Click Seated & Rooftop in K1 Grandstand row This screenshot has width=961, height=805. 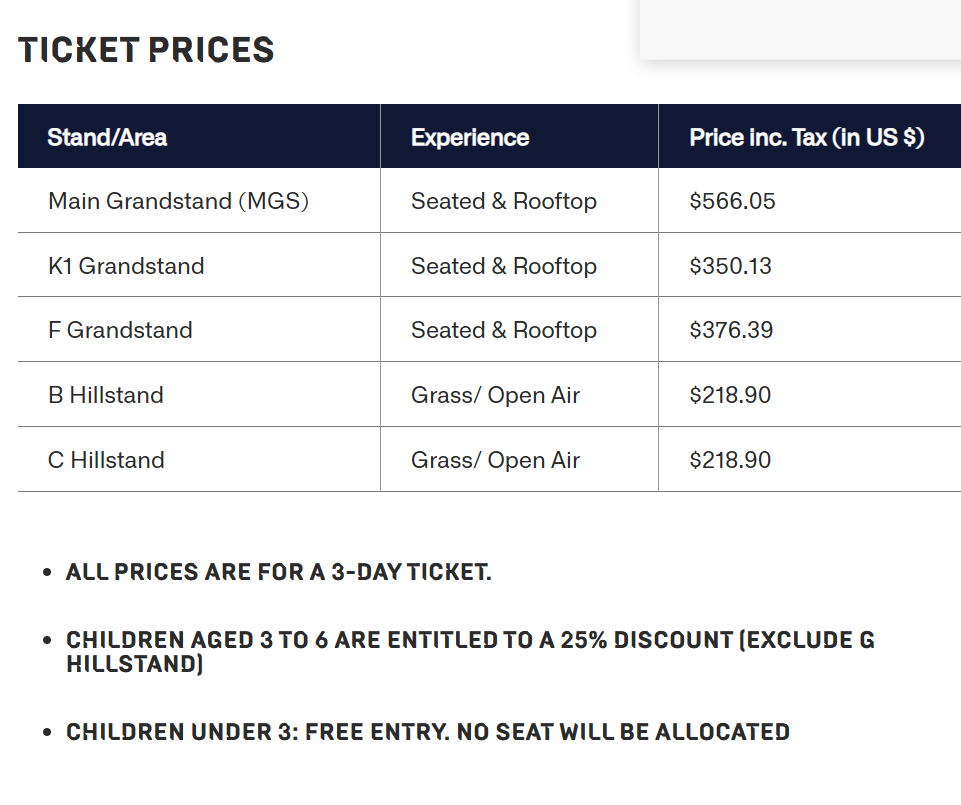pyautogui.click(x=504, y=266)
